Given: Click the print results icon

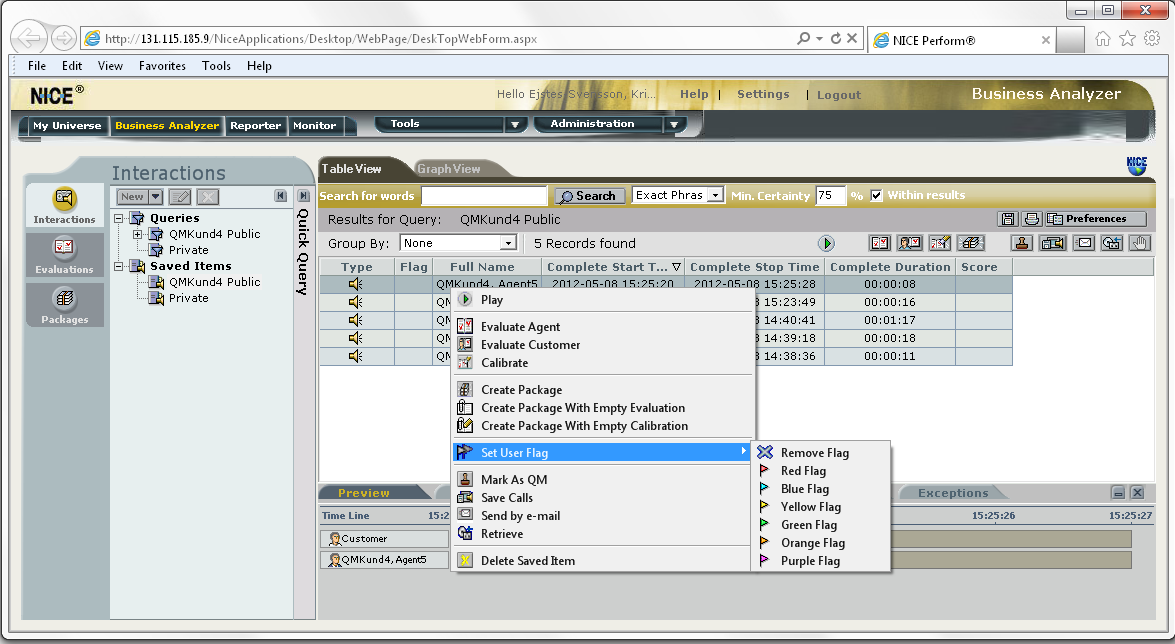Looking at the screenshot, I should point(1032,219).
